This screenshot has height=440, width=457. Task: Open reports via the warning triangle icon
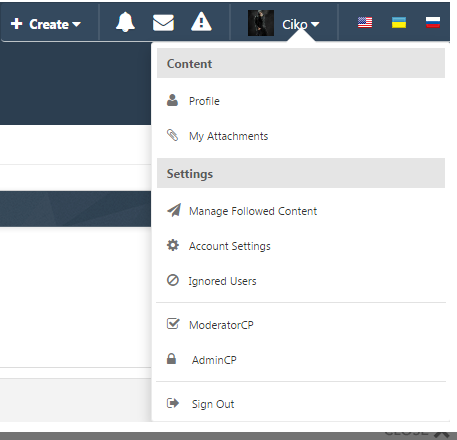201,22
